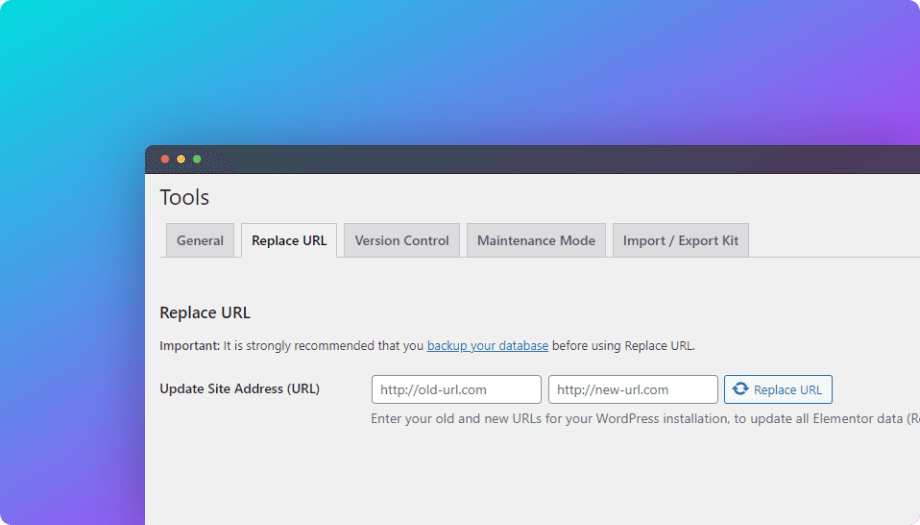
Task: Focus the http://new-url.com input field
Action: [633, 390]
